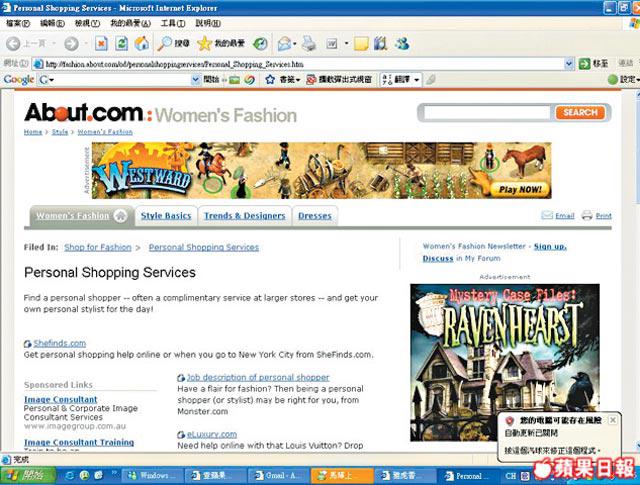Screen dimensions: 640x485
Task: Open the Google bookmarks dropdown arrow
Action: click(298, 80)
